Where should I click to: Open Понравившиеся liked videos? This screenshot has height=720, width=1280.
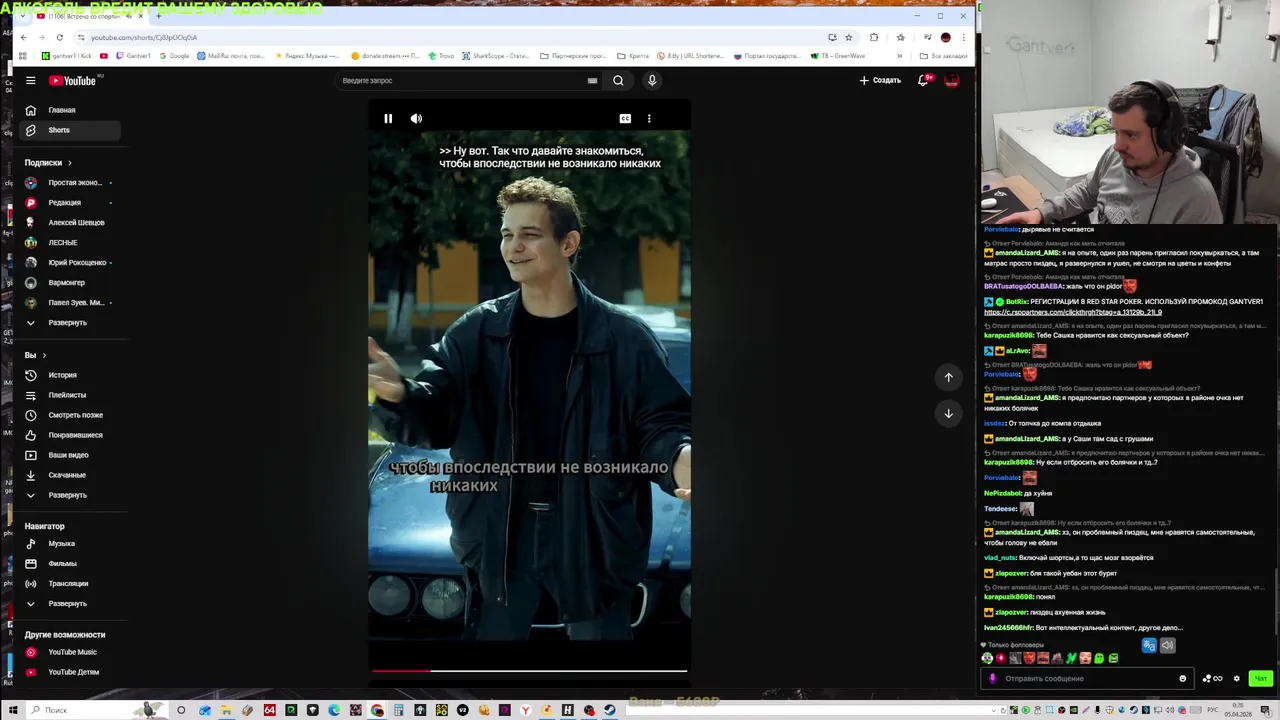click(70, 435)
